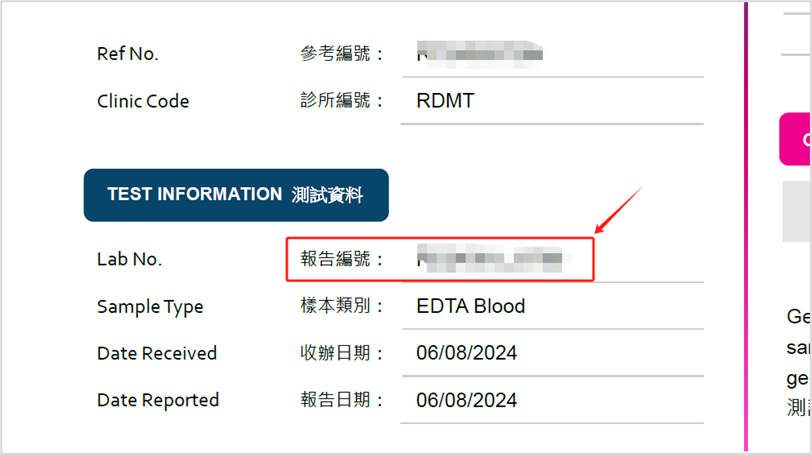Click the gray box below pink tab

tap(797, 211)
